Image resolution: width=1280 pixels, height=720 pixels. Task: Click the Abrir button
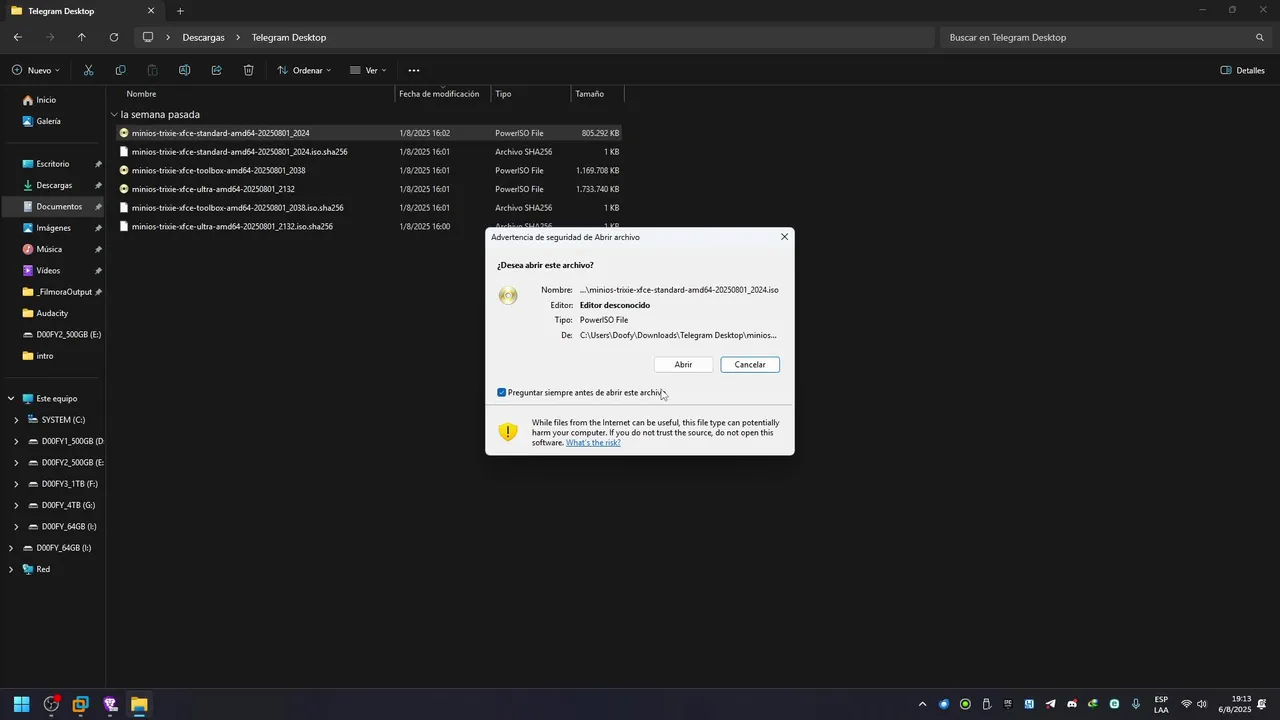[x=683, y=364]
